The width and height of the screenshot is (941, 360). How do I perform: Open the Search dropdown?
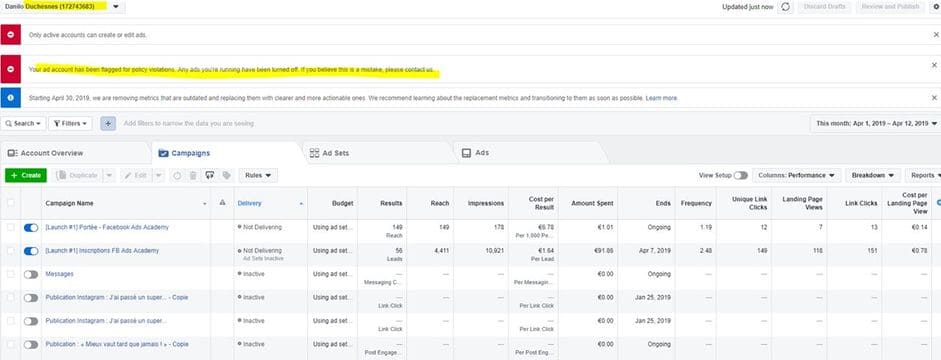pos(23,124)
